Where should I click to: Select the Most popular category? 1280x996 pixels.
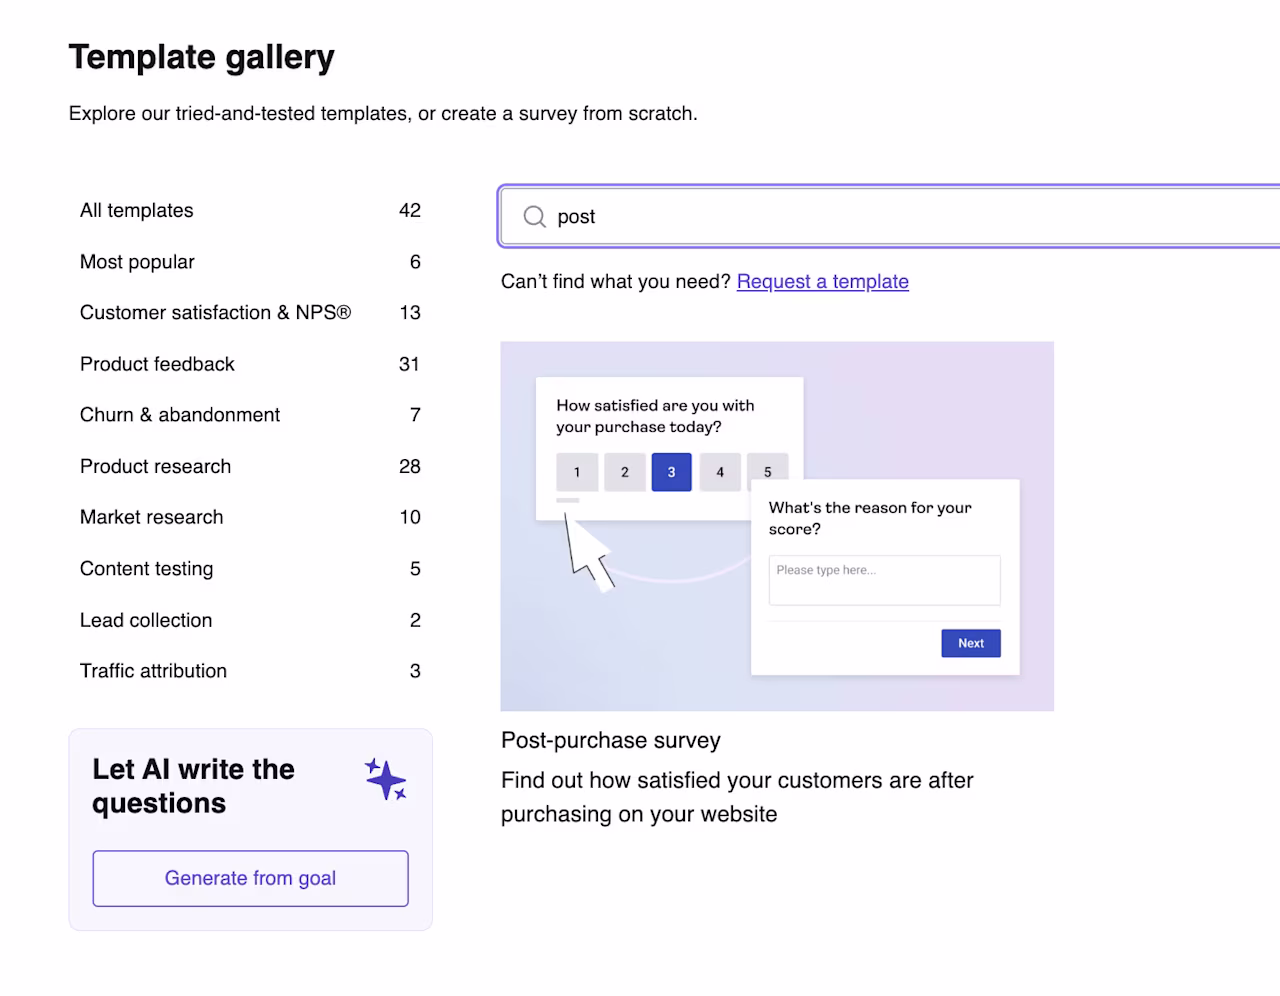coord(250,262)
